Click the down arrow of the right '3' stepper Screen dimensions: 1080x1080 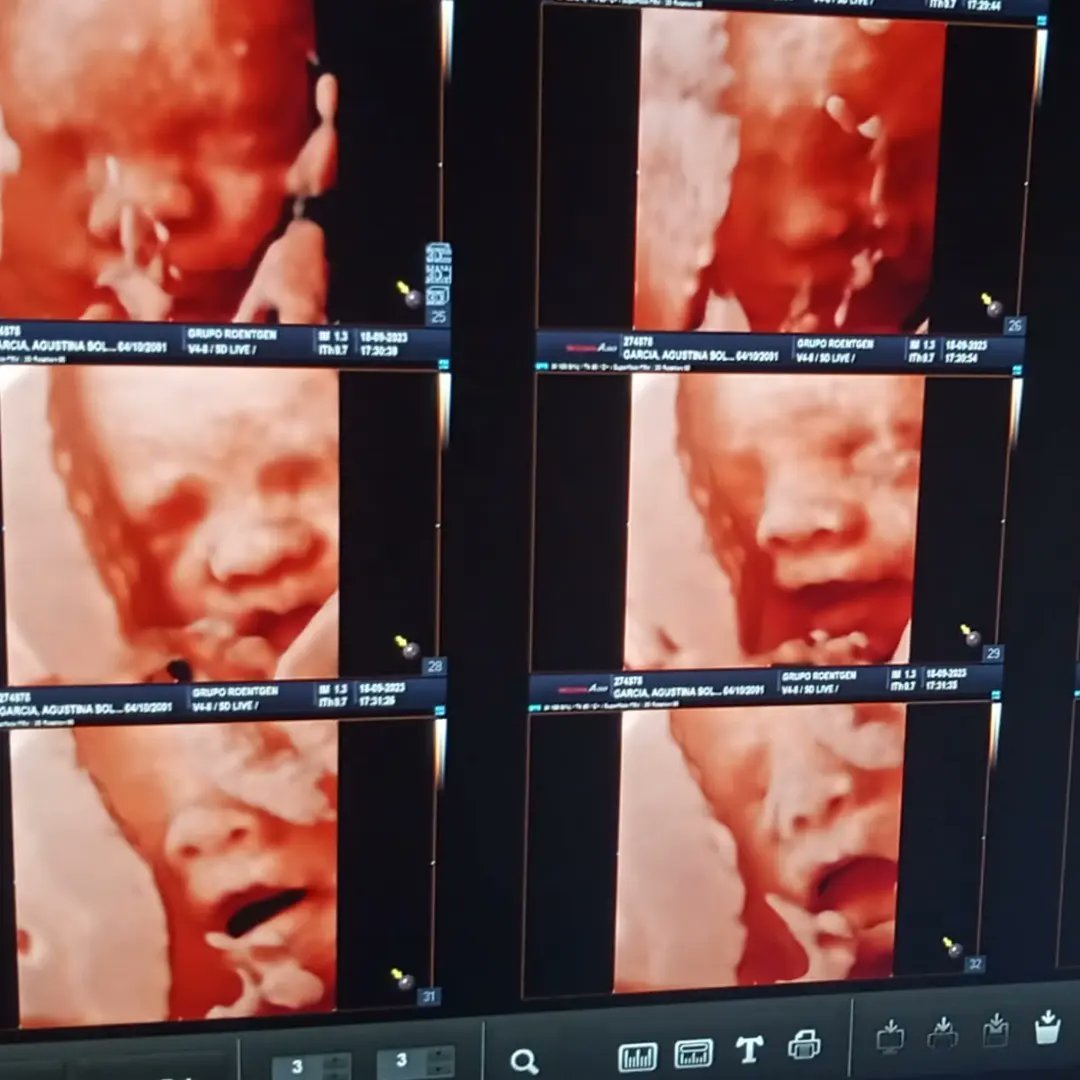[440, 1070]
